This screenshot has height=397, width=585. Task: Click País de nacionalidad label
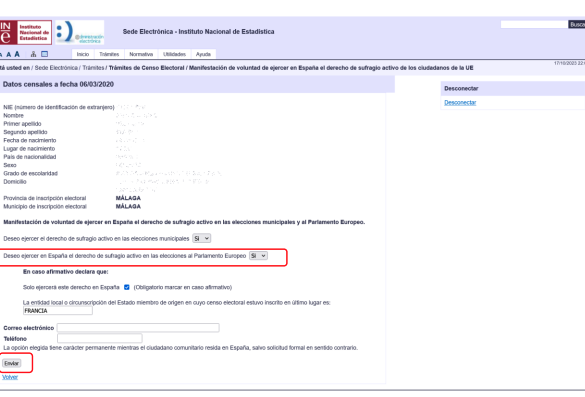pyautogui.click(x=30, y=157)
